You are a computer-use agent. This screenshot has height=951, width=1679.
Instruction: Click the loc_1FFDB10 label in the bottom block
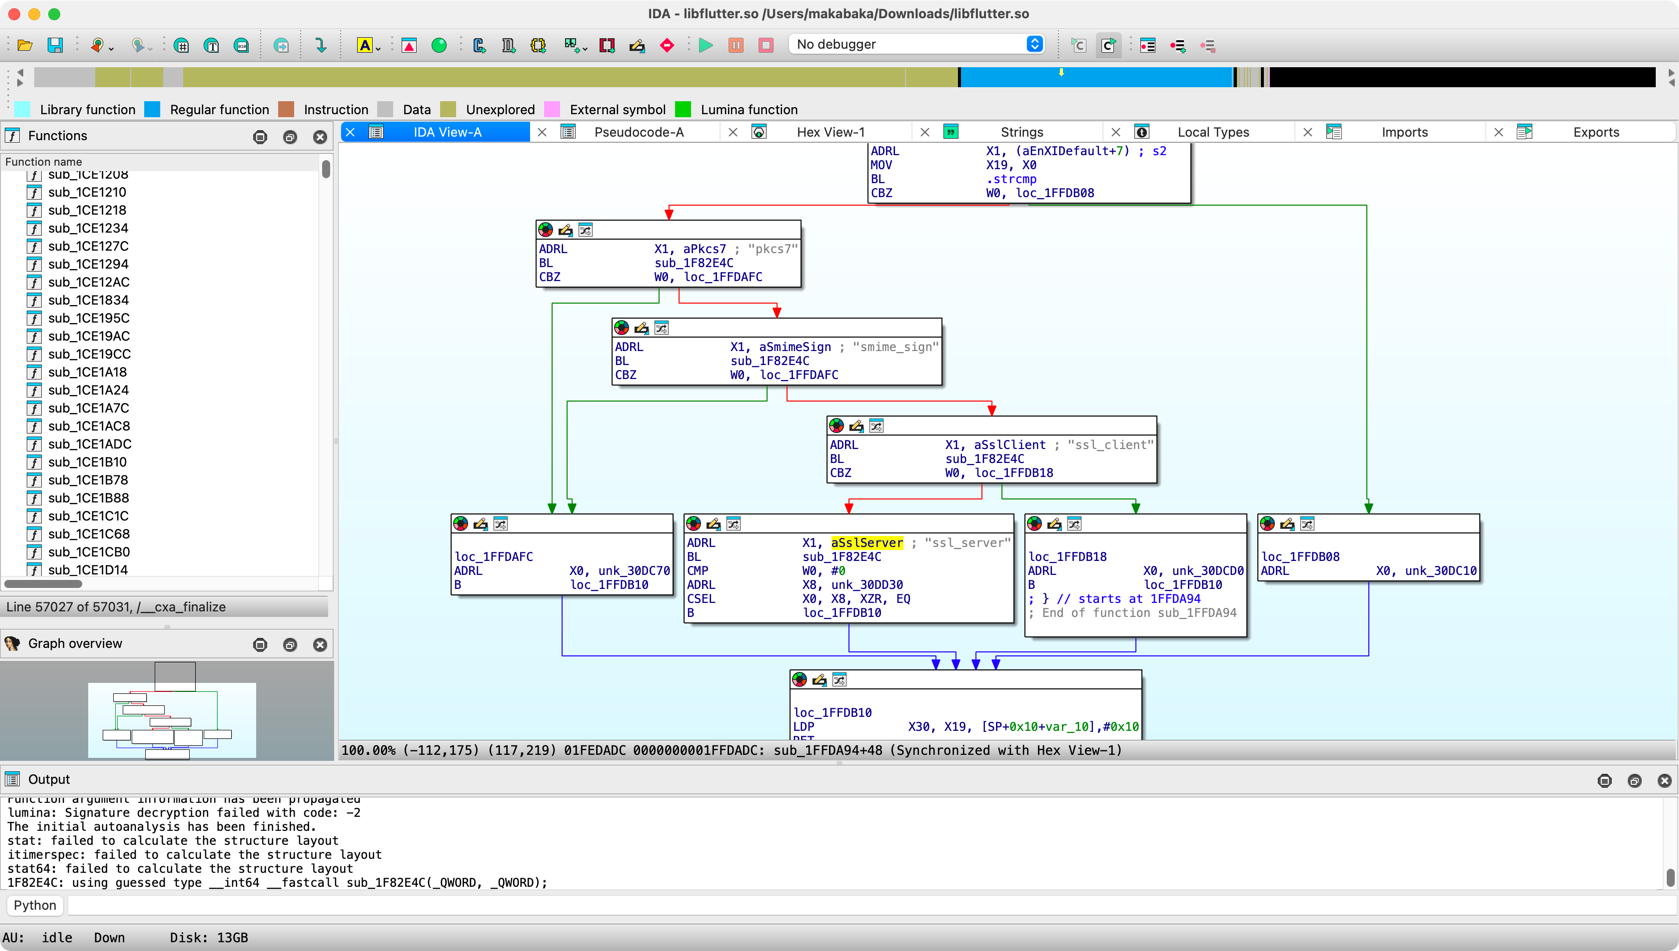pos(832,713)
